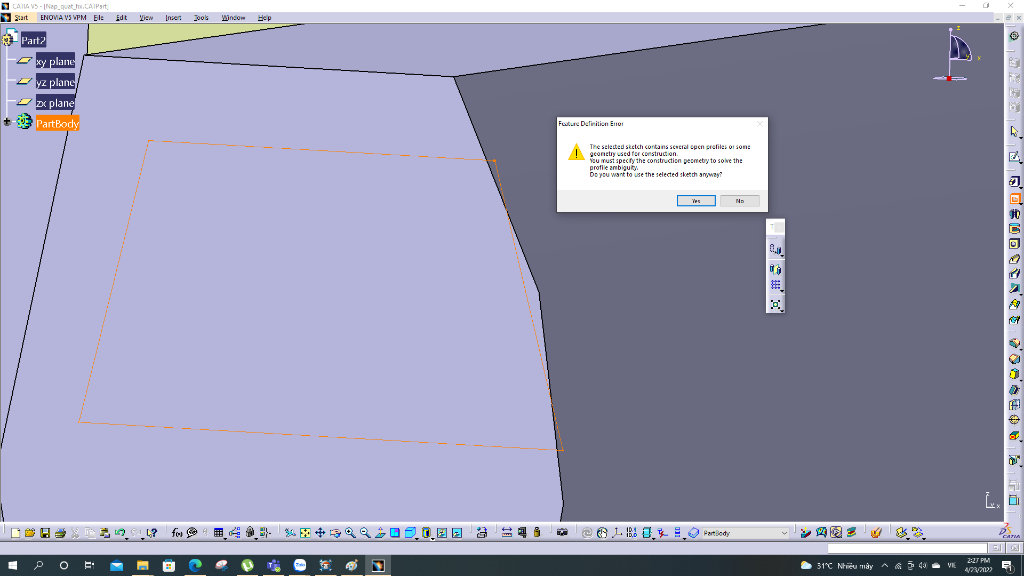Click the Yes button to accept the sketch
Viewport: 1024px width, 576px height.
[x=695, y=200]
